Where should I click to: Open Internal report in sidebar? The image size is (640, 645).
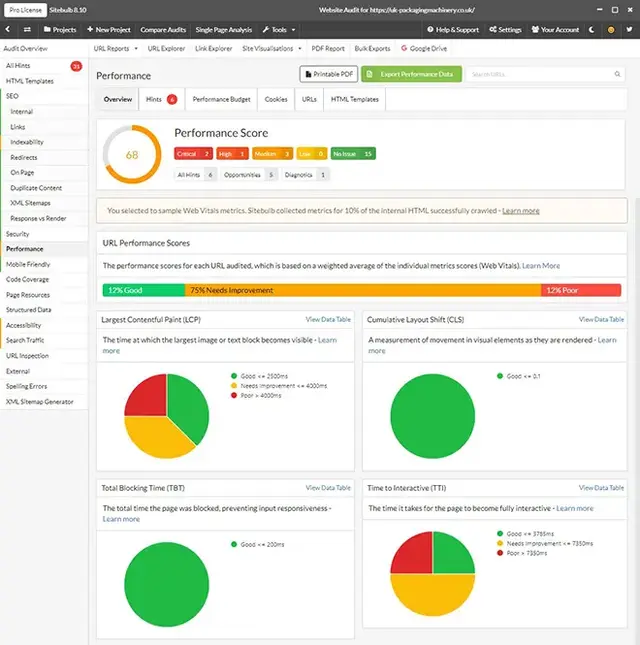pos(21,111)
